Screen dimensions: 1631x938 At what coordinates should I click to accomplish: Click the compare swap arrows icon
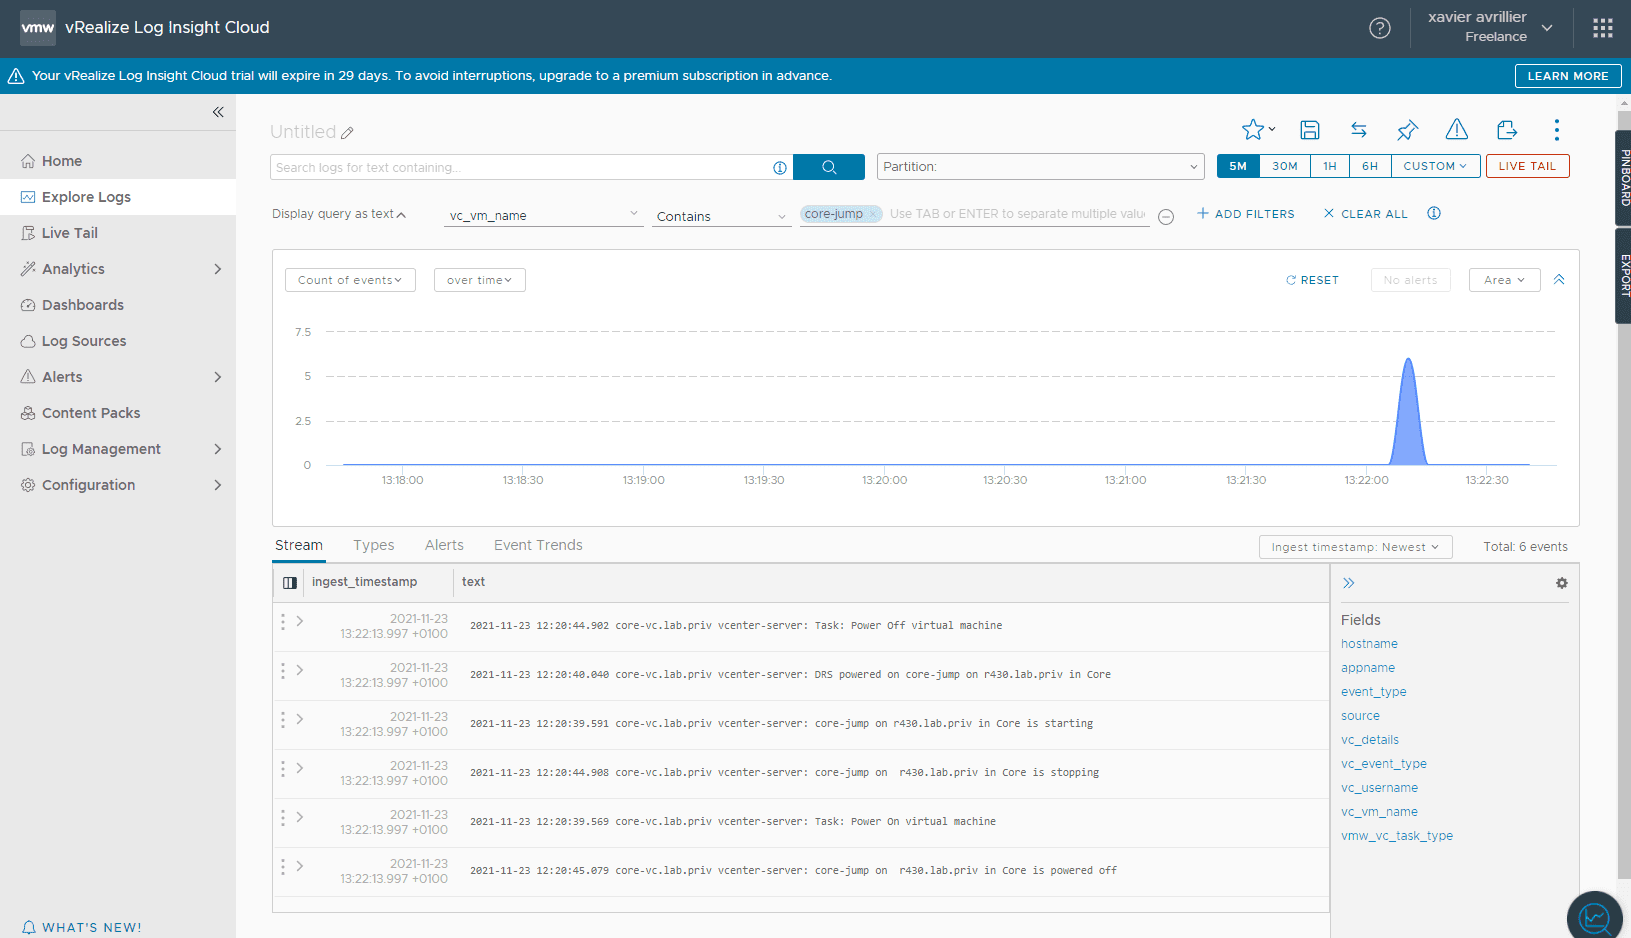point(1359,130)
